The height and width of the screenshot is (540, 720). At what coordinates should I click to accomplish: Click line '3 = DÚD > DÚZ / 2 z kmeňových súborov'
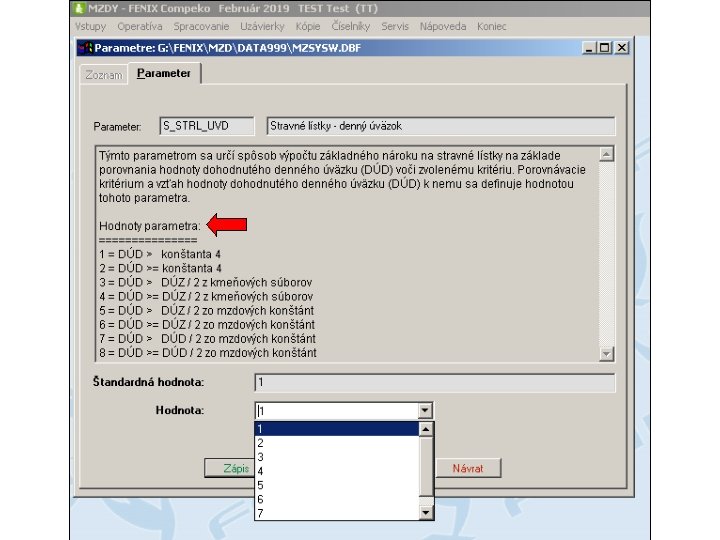coord(206,282)
